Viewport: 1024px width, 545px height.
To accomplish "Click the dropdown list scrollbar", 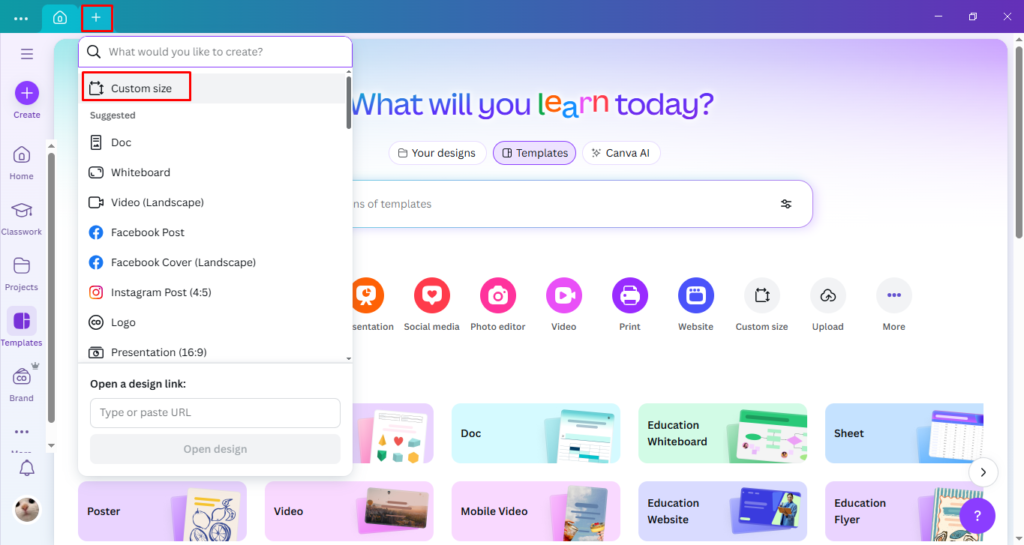I will (348, 105).
